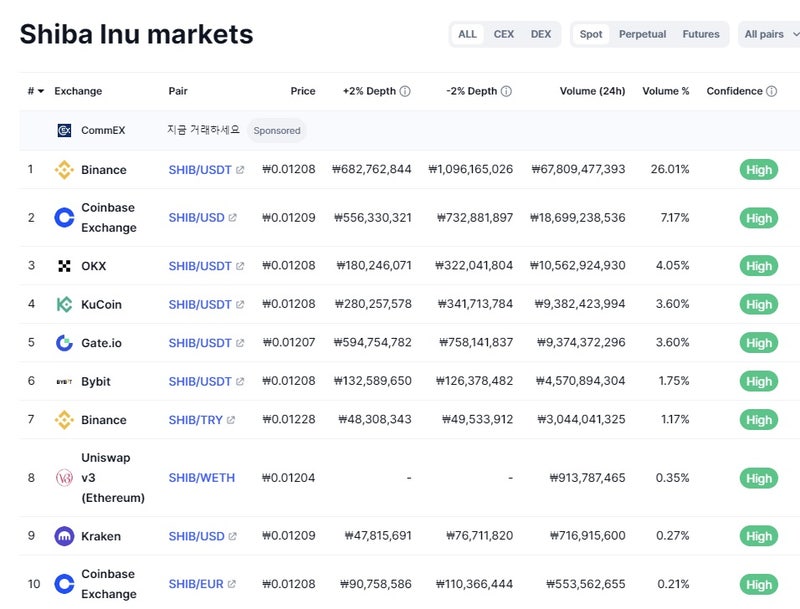The image size is (800, 609).
Task: Filter markets by CEX
Action: pos(504,34)
